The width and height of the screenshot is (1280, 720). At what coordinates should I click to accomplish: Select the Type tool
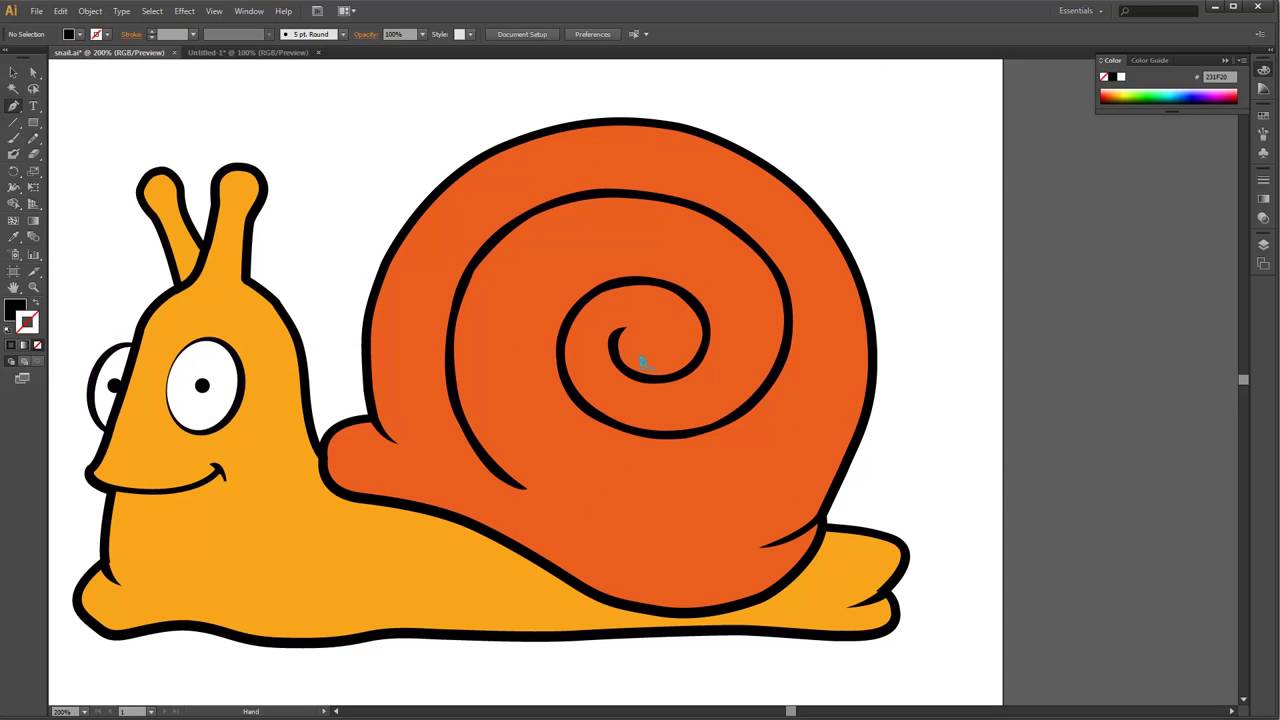pyautogui.click(x=33, y=105)
